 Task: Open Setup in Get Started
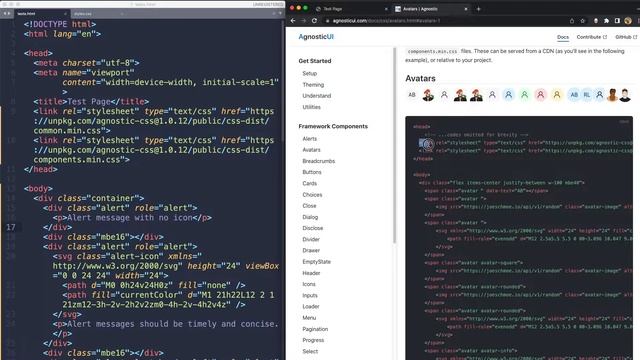tap(309, 73)
